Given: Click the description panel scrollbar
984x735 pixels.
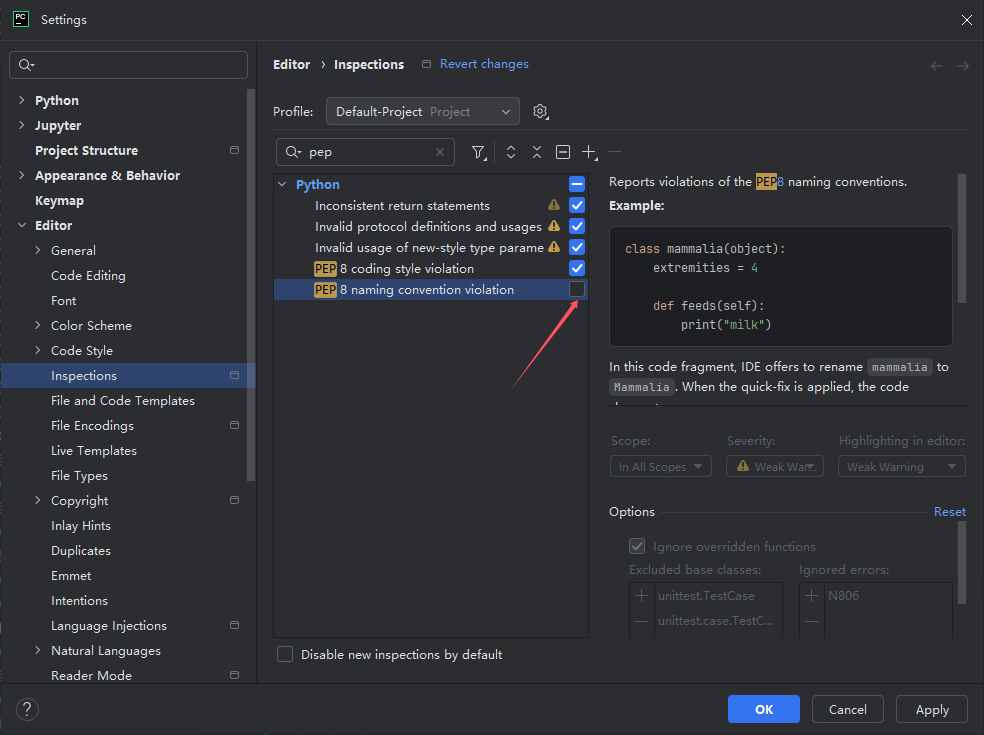Looking at the screenshot, I should [962, 238].
